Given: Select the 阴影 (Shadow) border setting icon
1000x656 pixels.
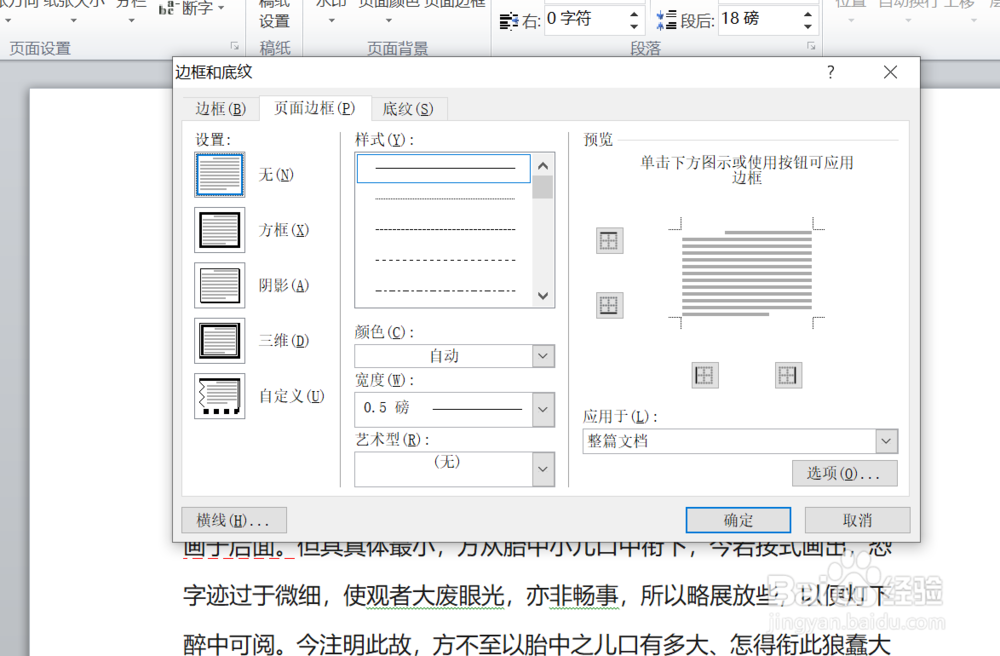Looking at the screenshot, I should 219,286.
